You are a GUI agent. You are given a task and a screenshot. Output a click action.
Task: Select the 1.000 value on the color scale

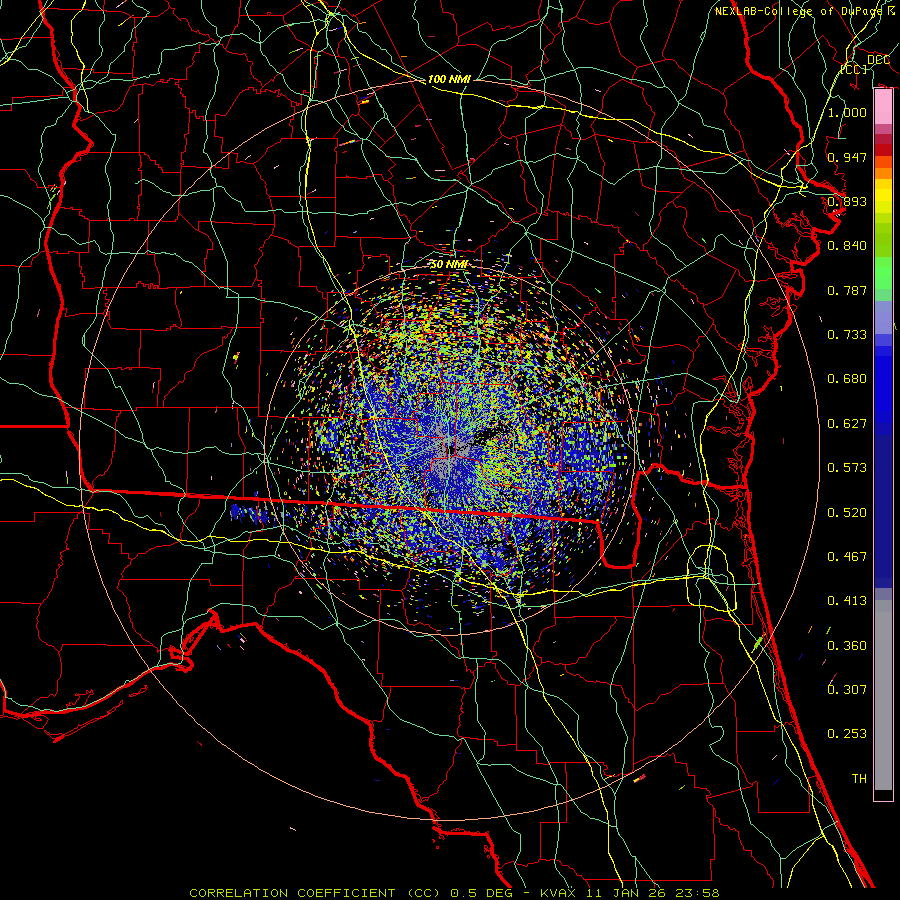(847, 112)
